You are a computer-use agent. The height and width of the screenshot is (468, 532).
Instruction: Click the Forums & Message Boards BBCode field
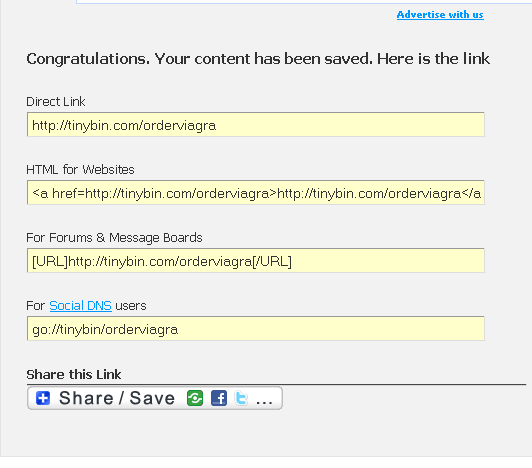coord(256,261)
